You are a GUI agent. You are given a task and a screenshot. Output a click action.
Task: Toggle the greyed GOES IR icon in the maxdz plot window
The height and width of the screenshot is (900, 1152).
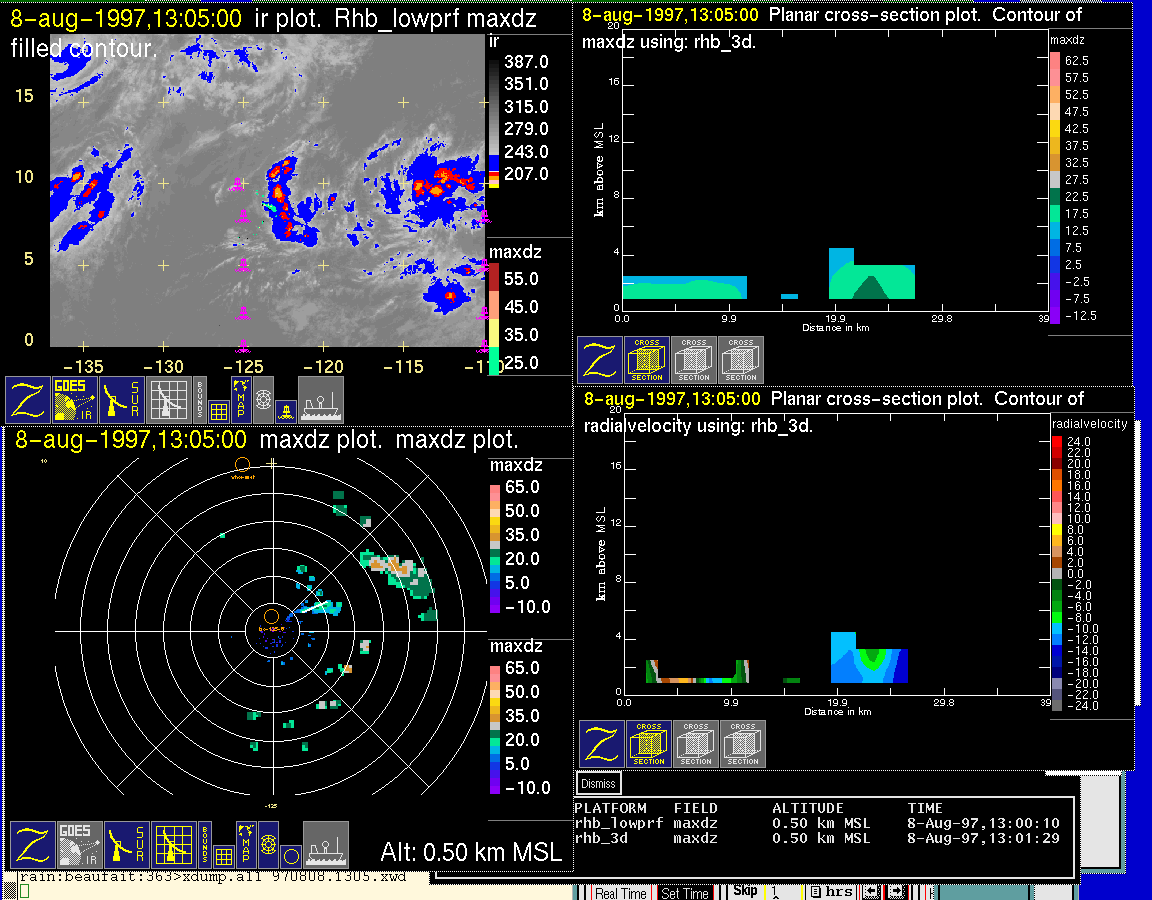[x=79, y=845]
